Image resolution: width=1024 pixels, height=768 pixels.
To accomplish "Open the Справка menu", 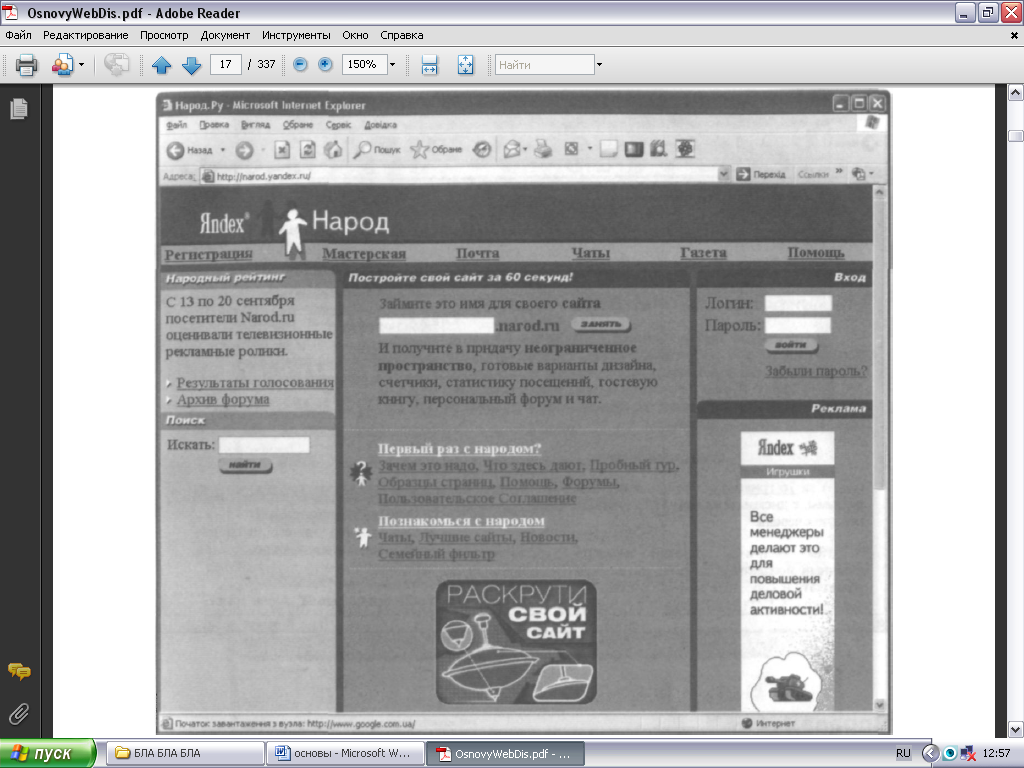I will pyautogui.click(x=402, y=35).
